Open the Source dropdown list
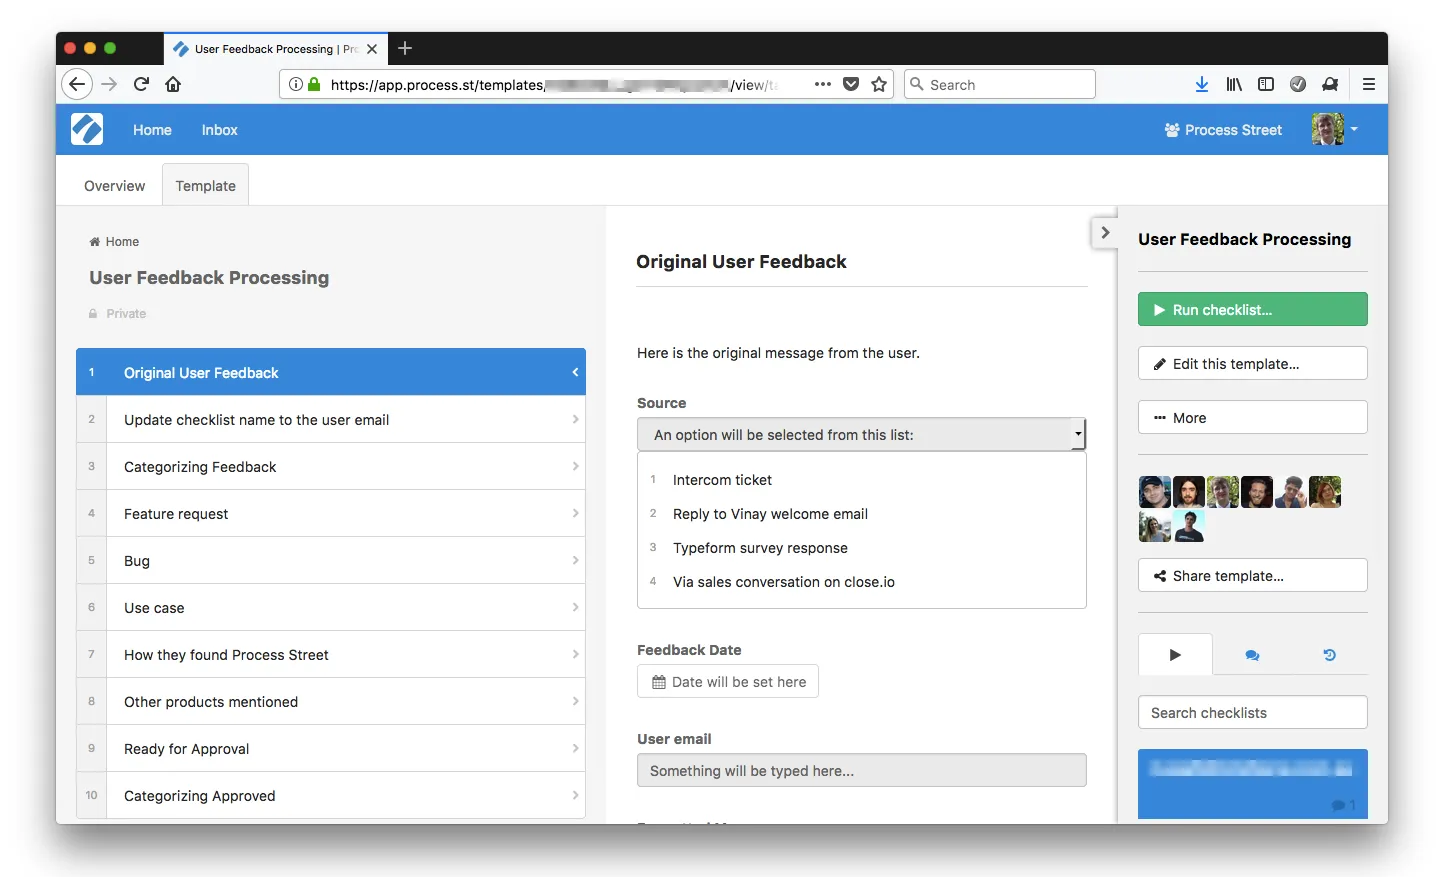 861,435
